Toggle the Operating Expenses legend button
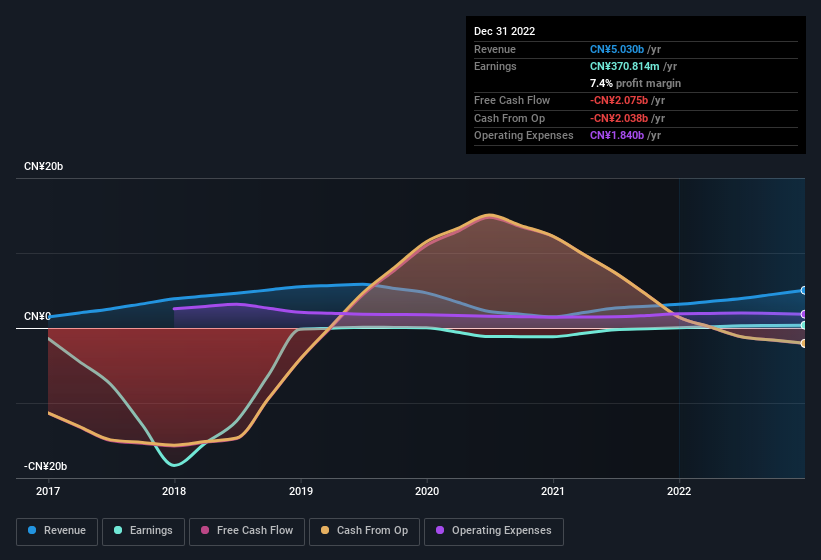This screenshot has width=821, height=560. click(x=494, y=531)
